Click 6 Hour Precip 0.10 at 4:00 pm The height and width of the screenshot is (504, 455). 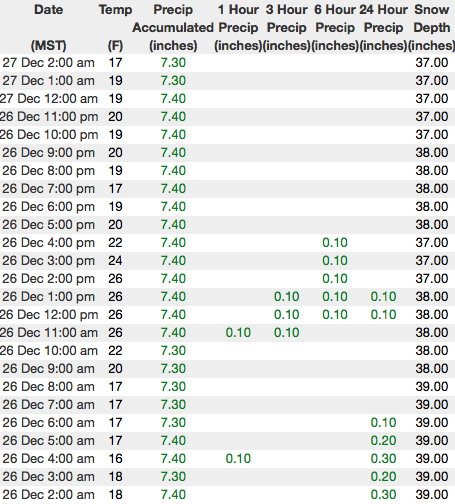click(x=335, y=243)
